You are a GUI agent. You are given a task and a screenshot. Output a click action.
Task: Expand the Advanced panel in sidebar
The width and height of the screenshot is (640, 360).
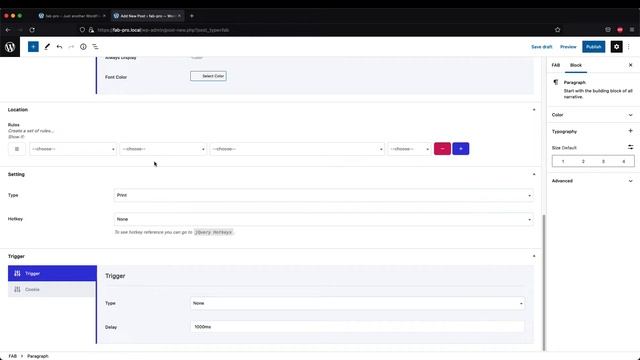pyautogui.click(x=593, y=181)
